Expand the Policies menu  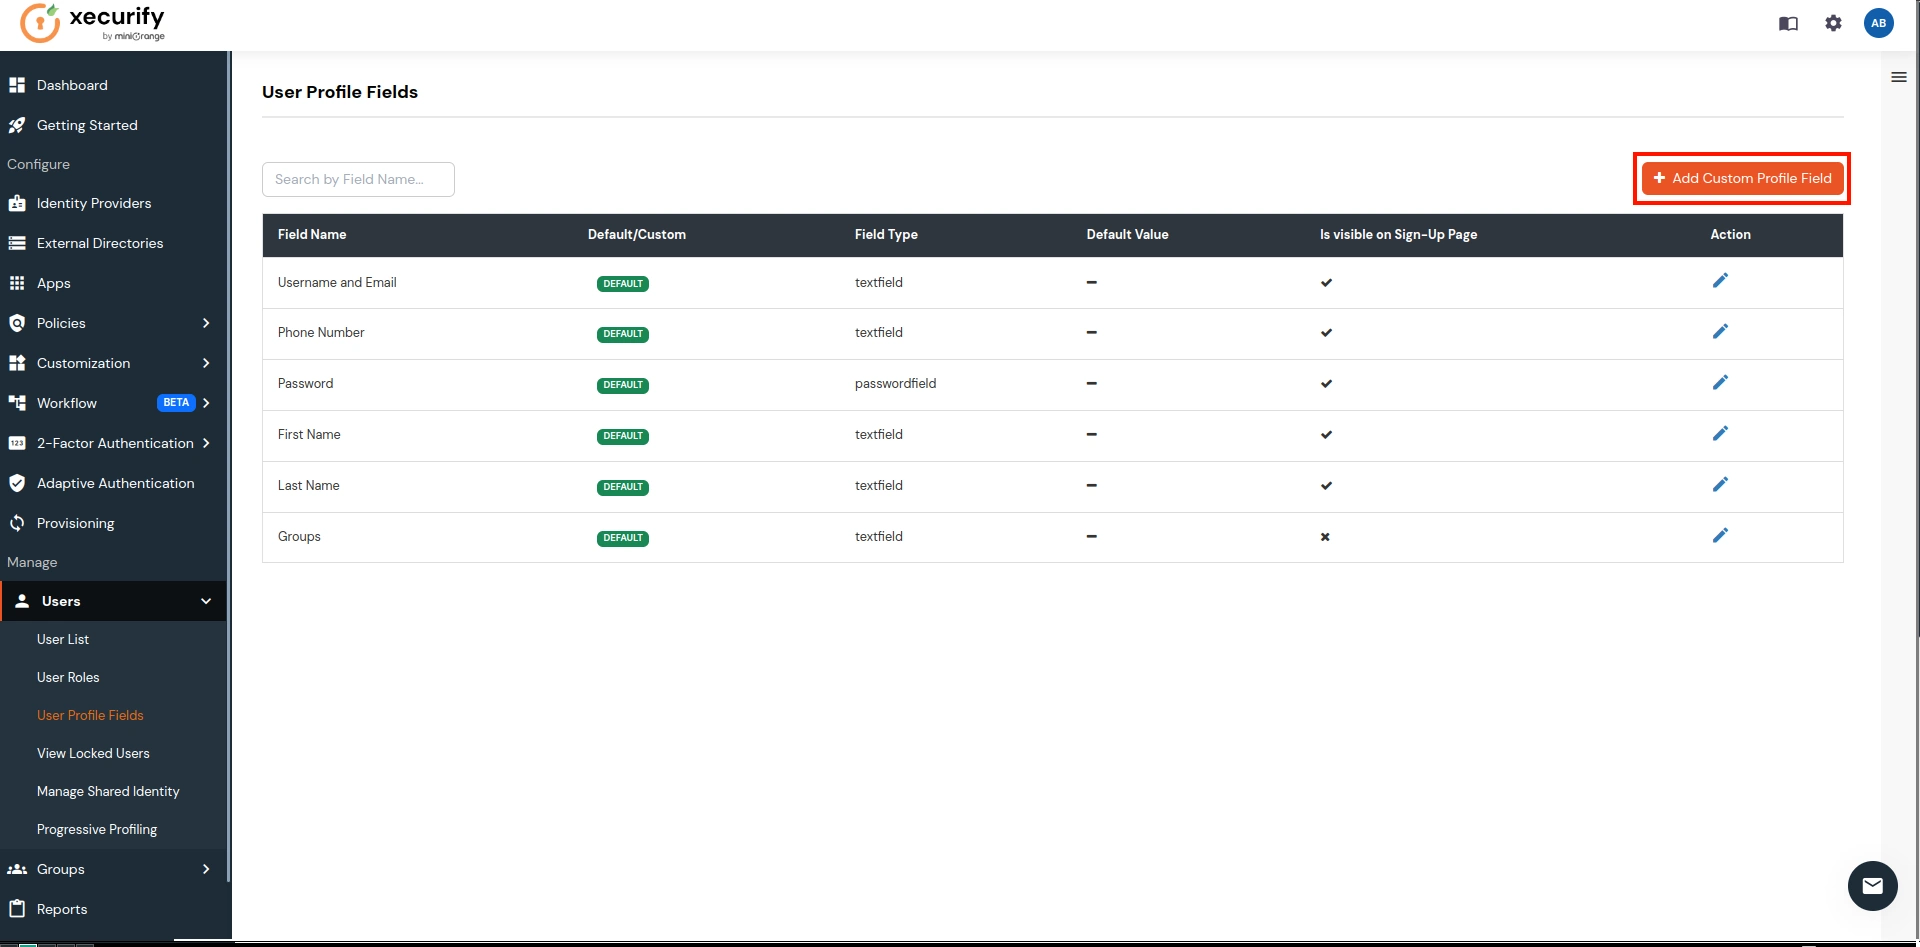(206, 323)
